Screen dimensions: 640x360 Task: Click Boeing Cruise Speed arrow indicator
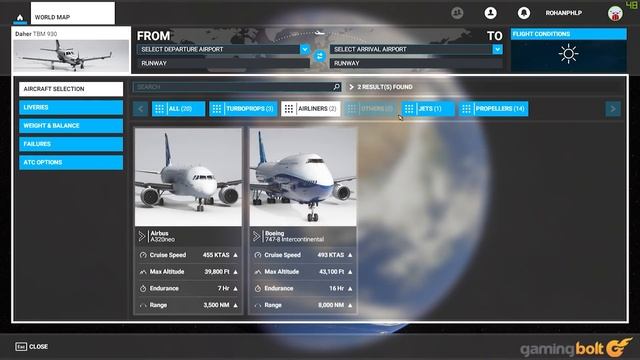350,255
